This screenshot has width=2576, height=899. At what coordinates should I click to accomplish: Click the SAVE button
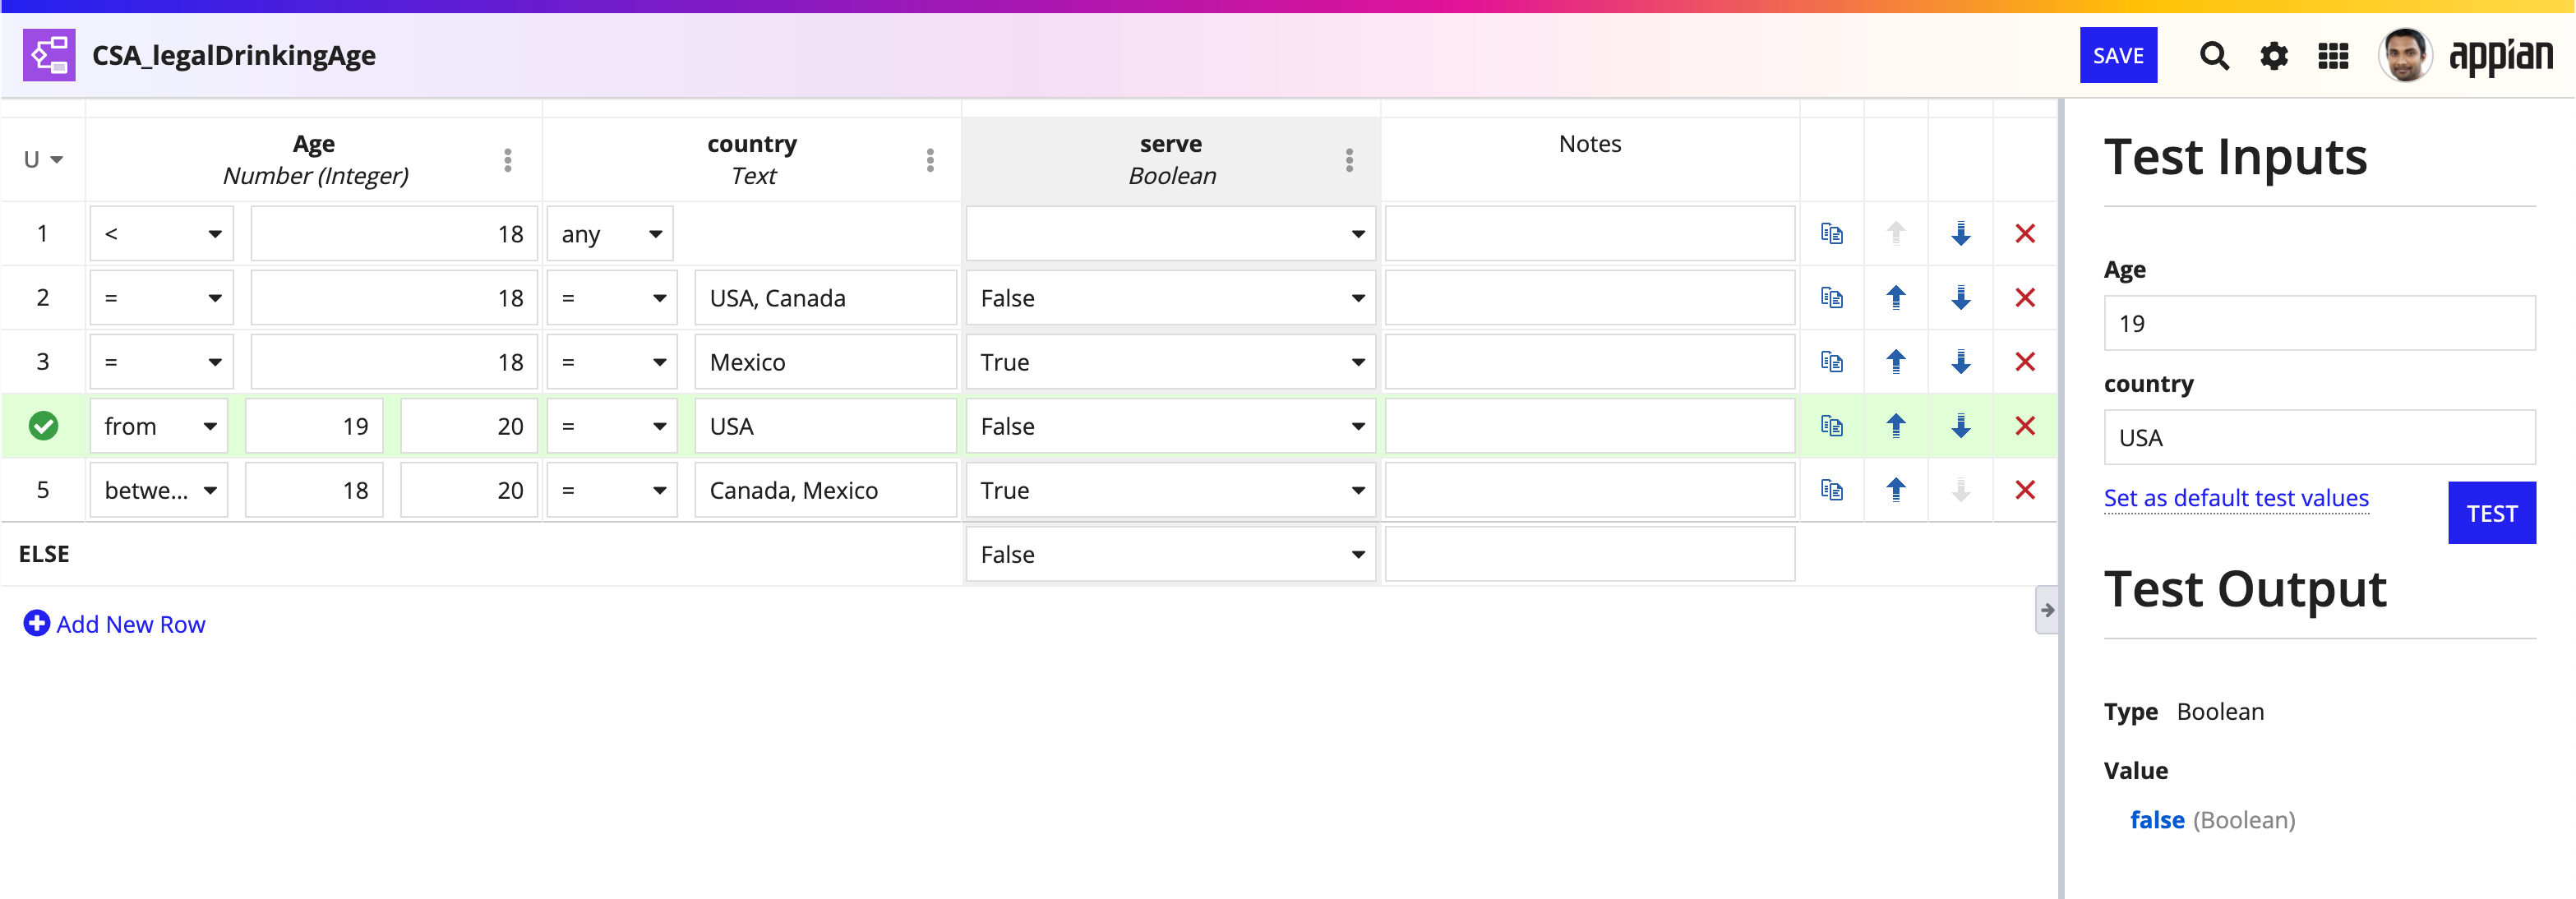2118,55
